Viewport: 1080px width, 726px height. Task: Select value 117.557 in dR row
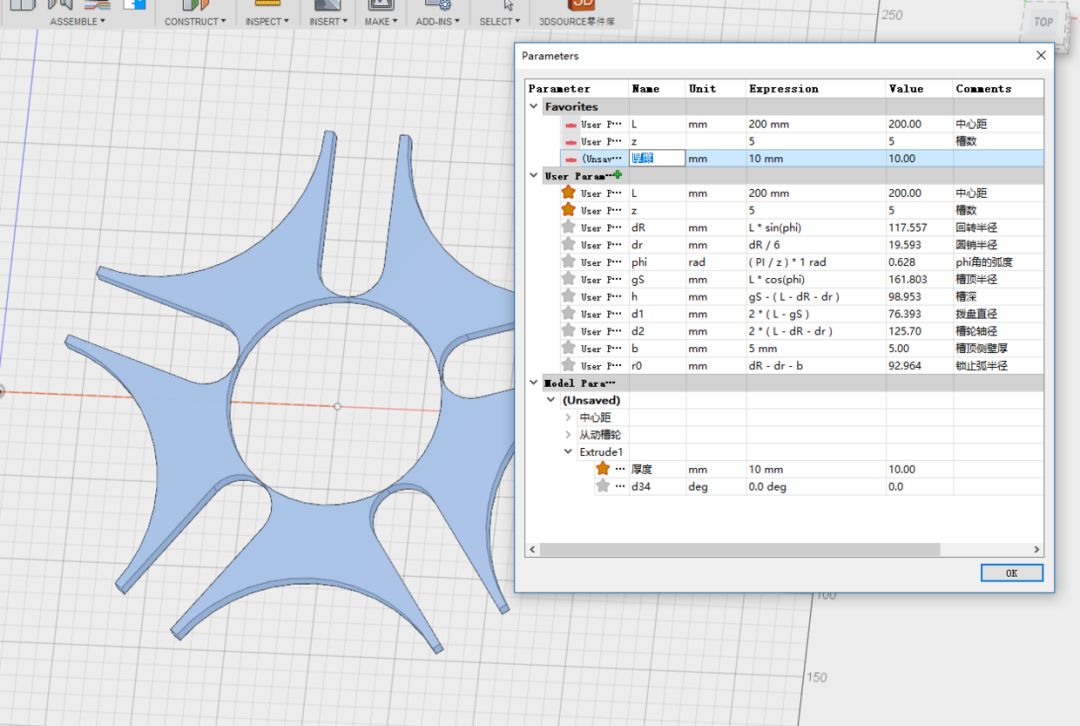coord(907,227)
